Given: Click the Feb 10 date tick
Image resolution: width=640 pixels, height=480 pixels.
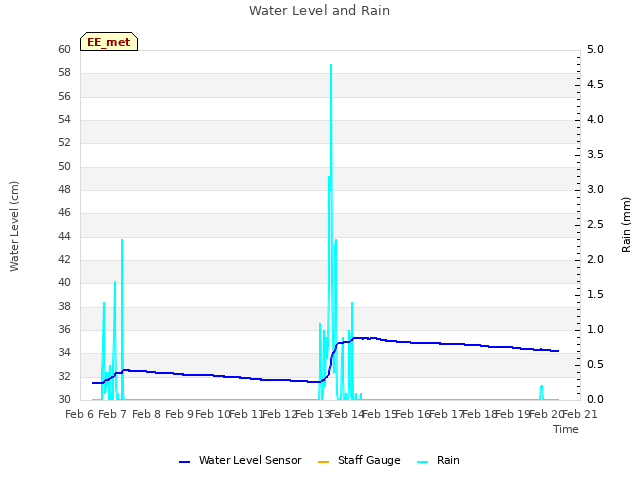Looking at the screenshot, I should pyautogui.click(x=213, y=414).
